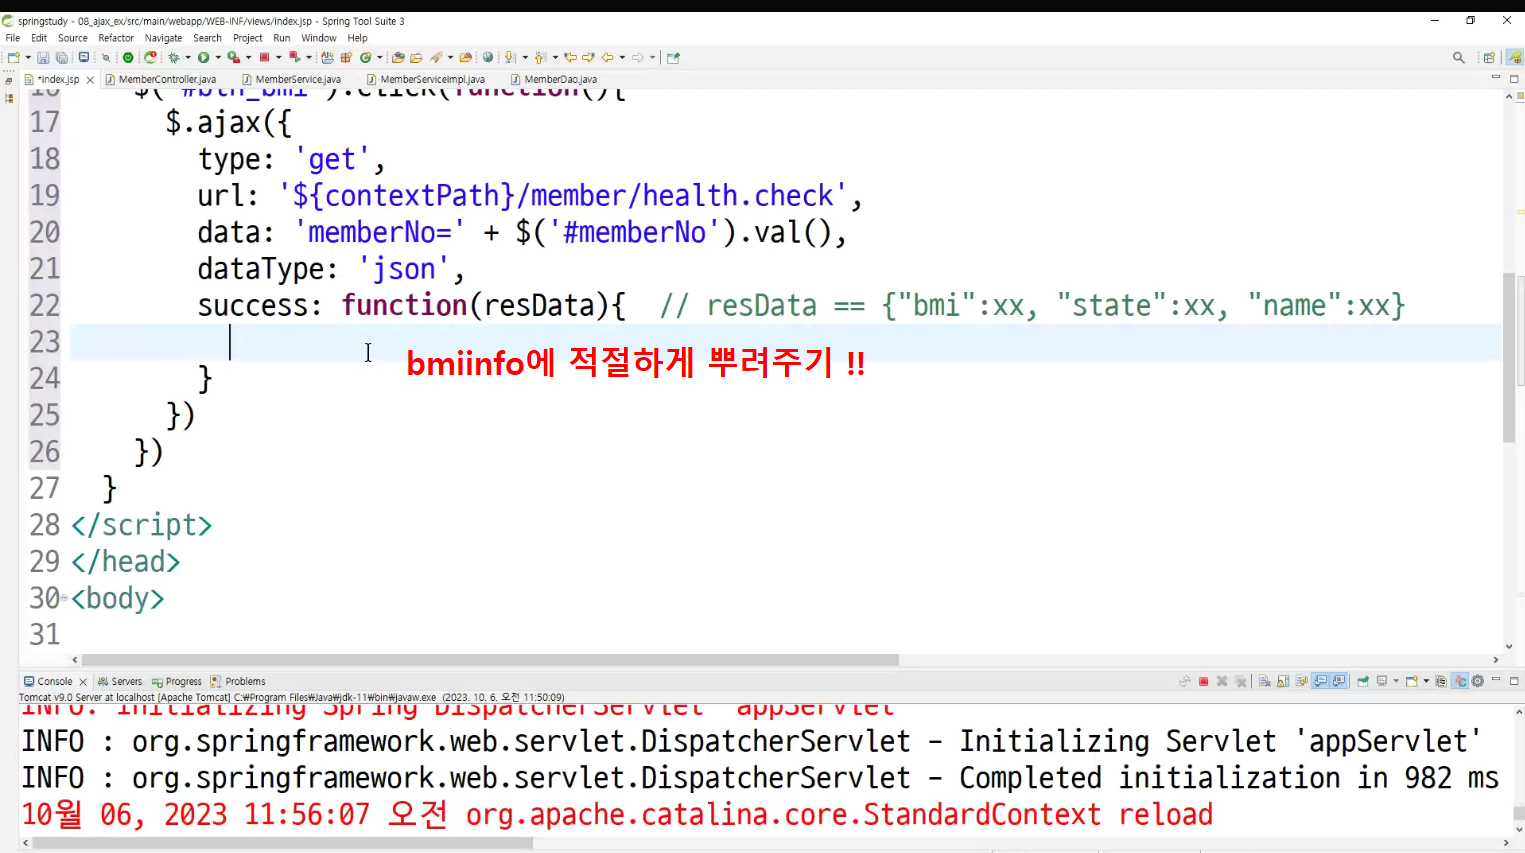Place cursor on line 23 in editor
1525x853 pixels.
click(785, 342)
